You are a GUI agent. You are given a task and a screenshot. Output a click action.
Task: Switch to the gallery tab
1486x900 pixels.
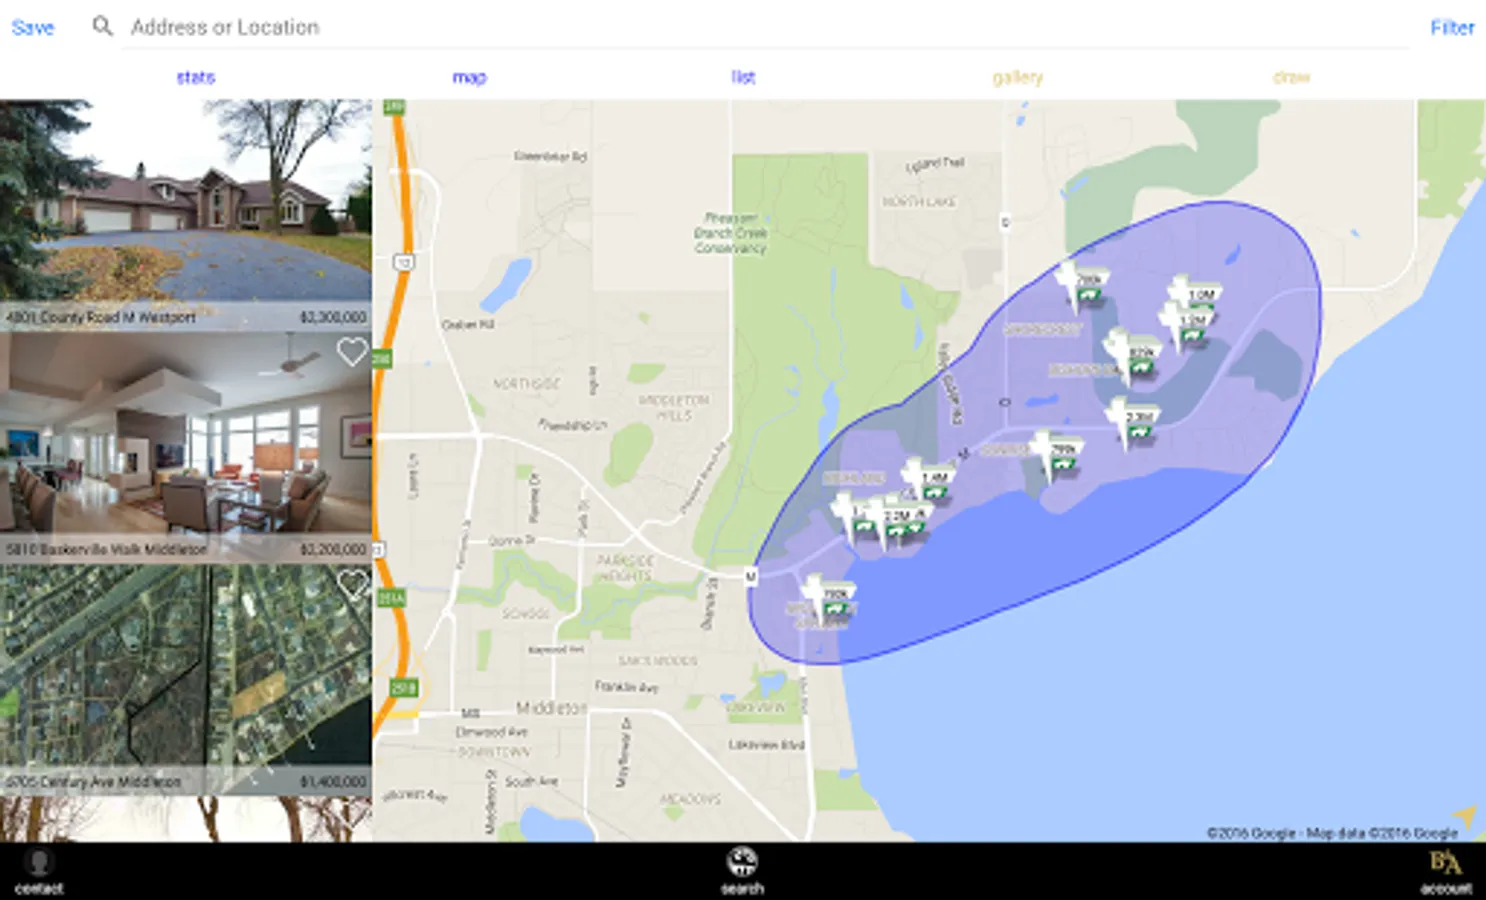click(x=1017, y=77)
